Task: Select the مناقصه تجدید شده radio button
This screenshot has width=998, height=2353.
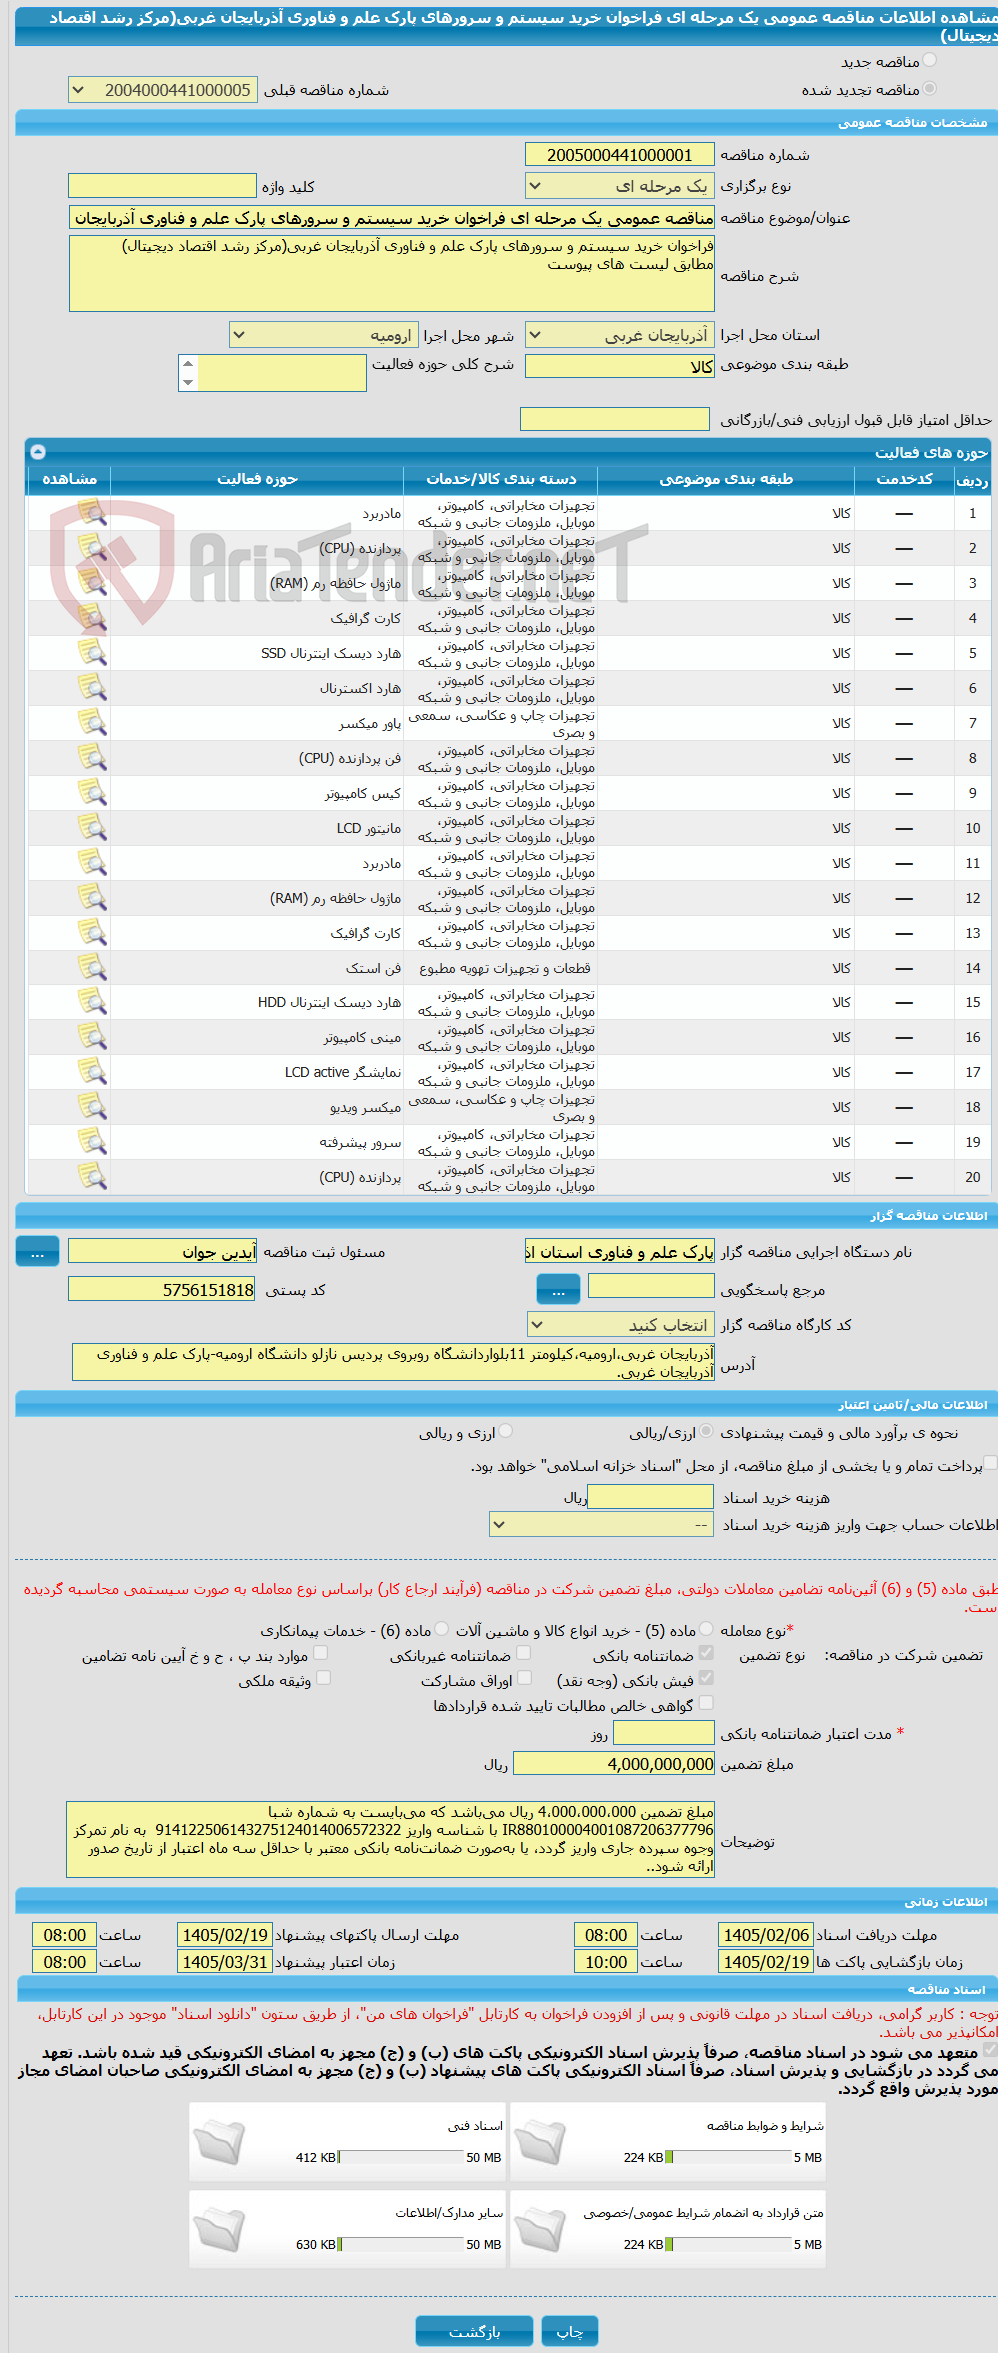Action: point(930,89)
